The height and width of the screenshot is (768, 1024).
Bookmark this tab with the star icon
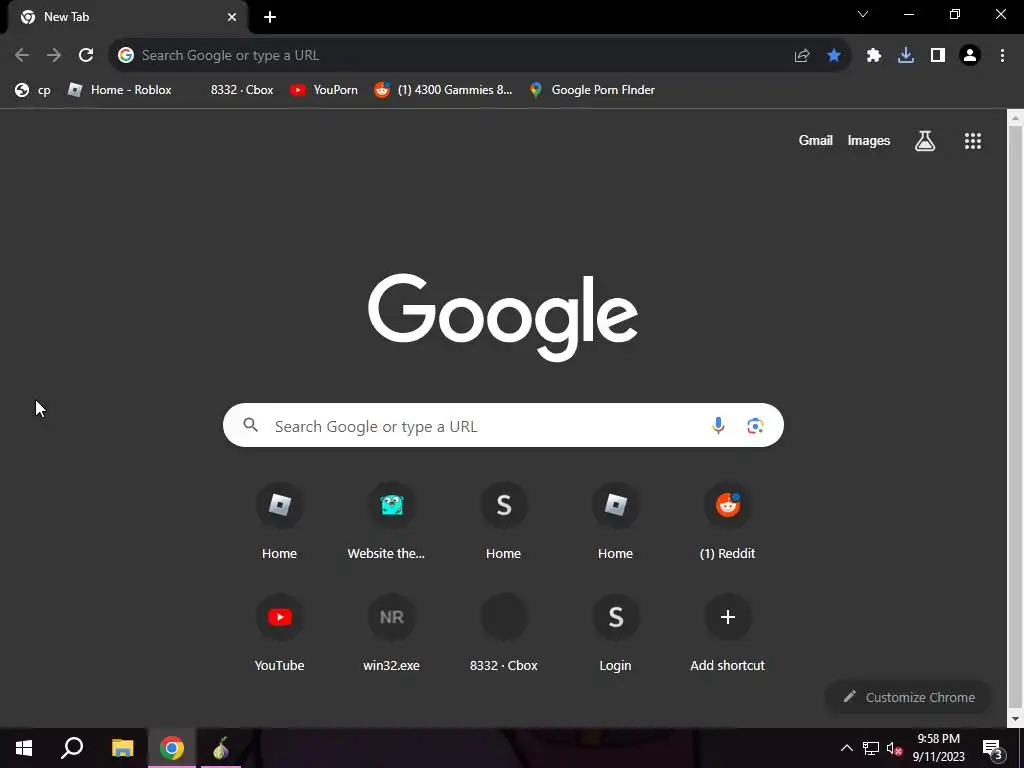[x=834, y=56]
